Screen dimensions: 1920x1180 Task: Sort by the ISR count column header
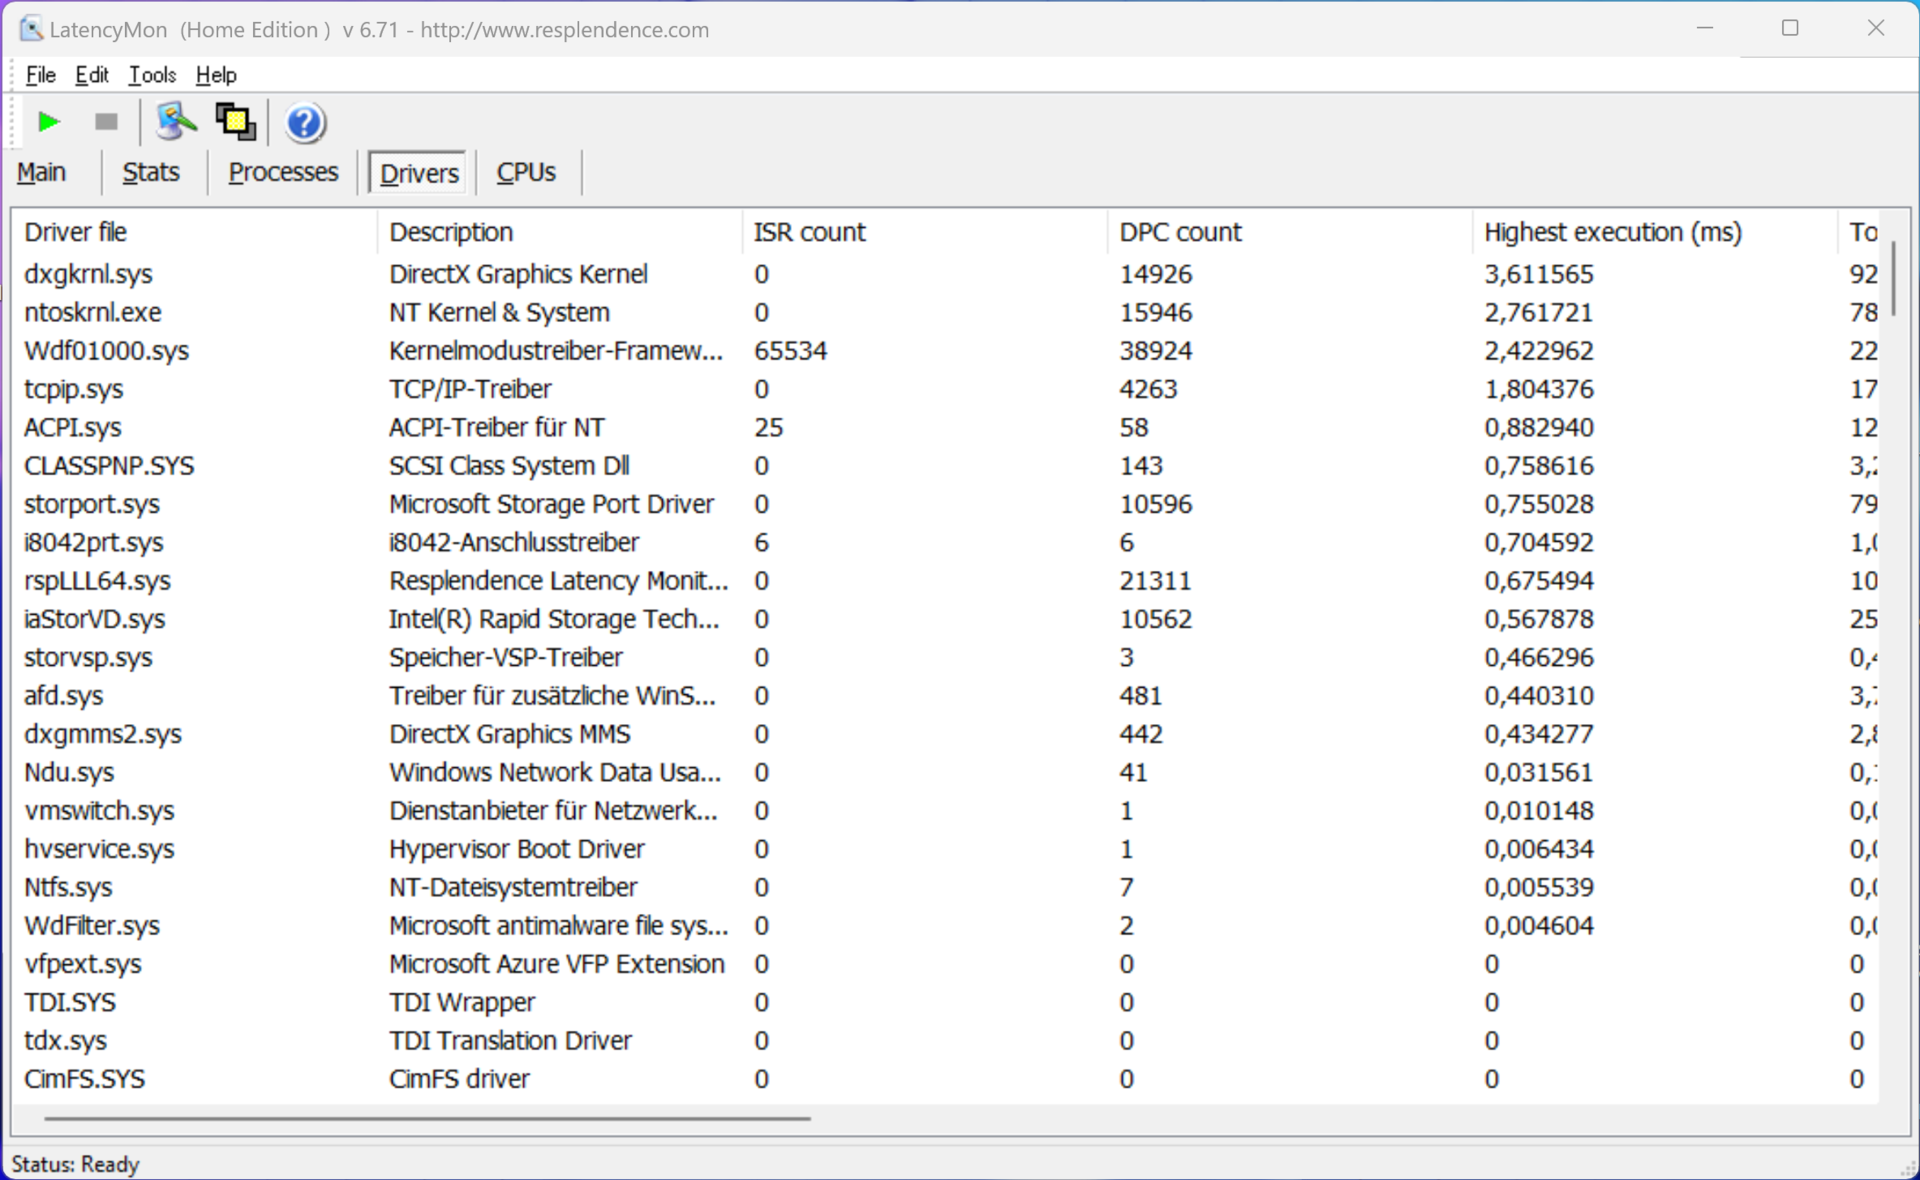click(x=809, y=232)
